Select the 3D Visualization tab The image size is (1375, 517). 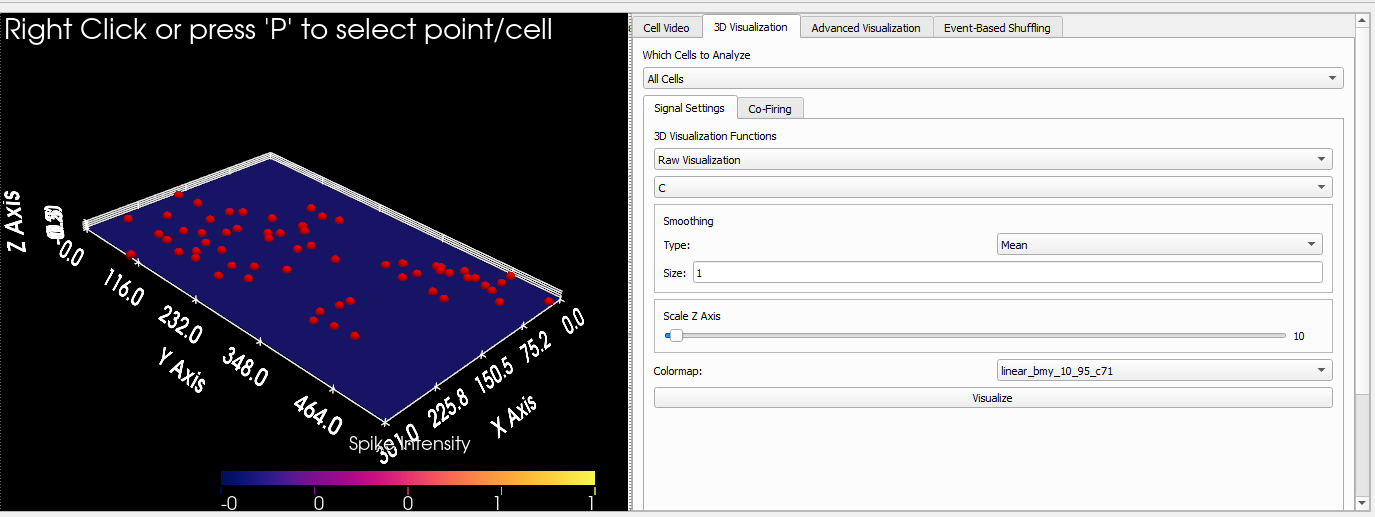click(x=750, y=27)
